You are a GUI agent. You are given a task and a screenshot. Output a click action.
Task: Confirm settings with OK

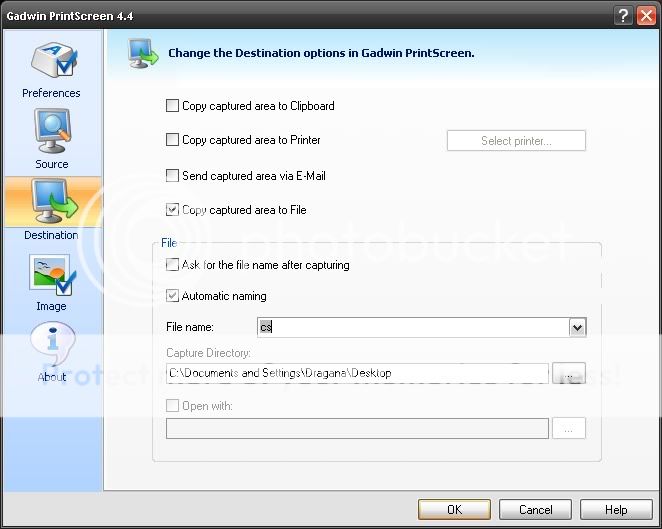click(454, 510)
